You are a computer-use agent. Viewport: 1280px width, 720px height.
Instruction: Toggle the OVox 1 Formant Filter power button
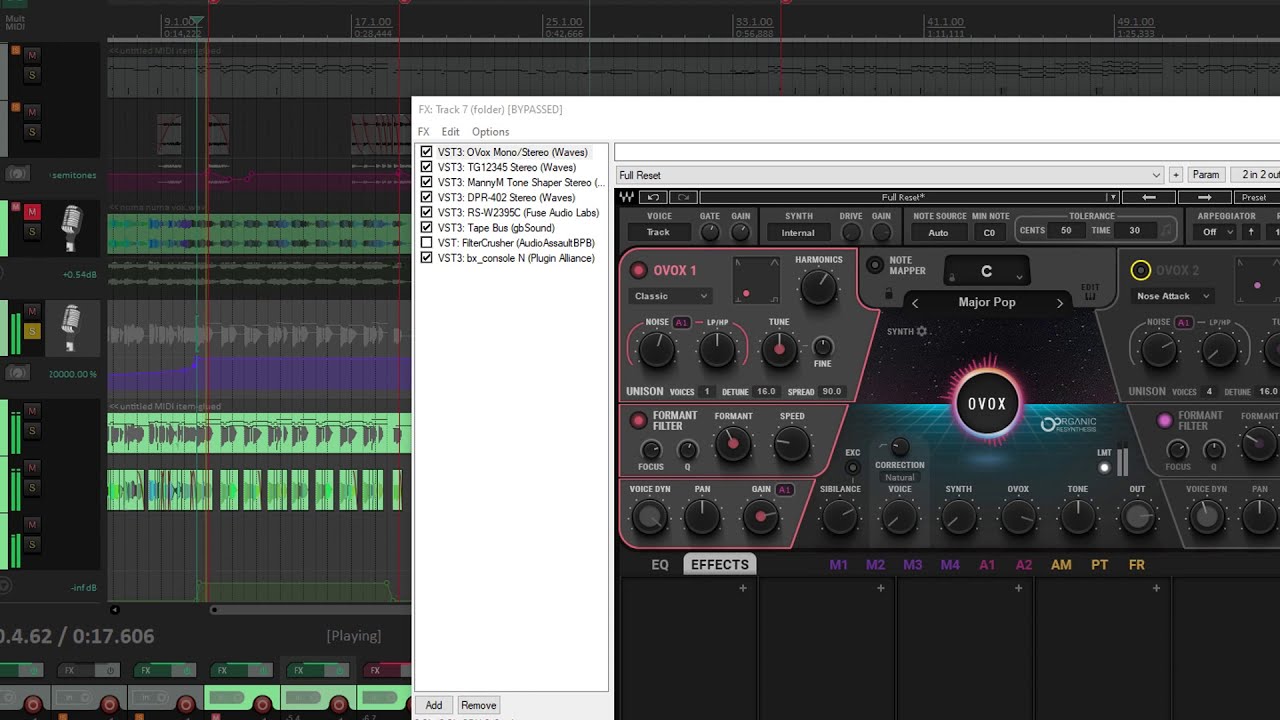(x=638, y=421)
